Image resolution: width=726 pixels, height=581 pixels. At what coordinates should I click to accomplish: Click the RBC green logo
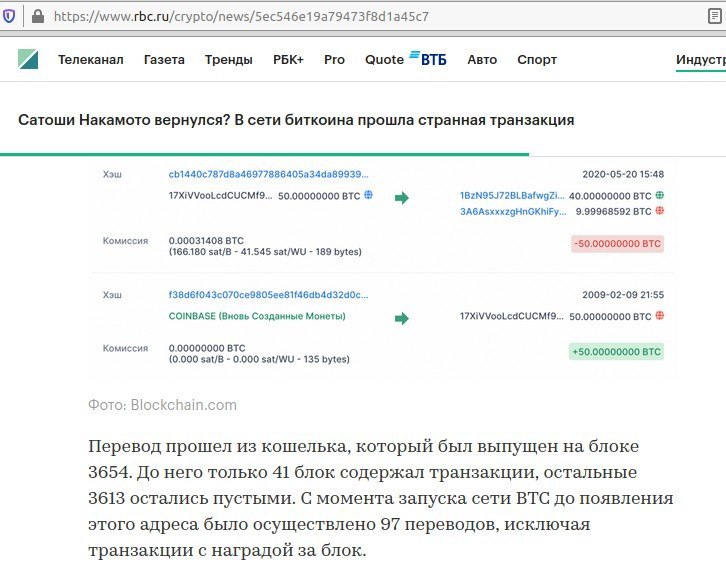28,59
